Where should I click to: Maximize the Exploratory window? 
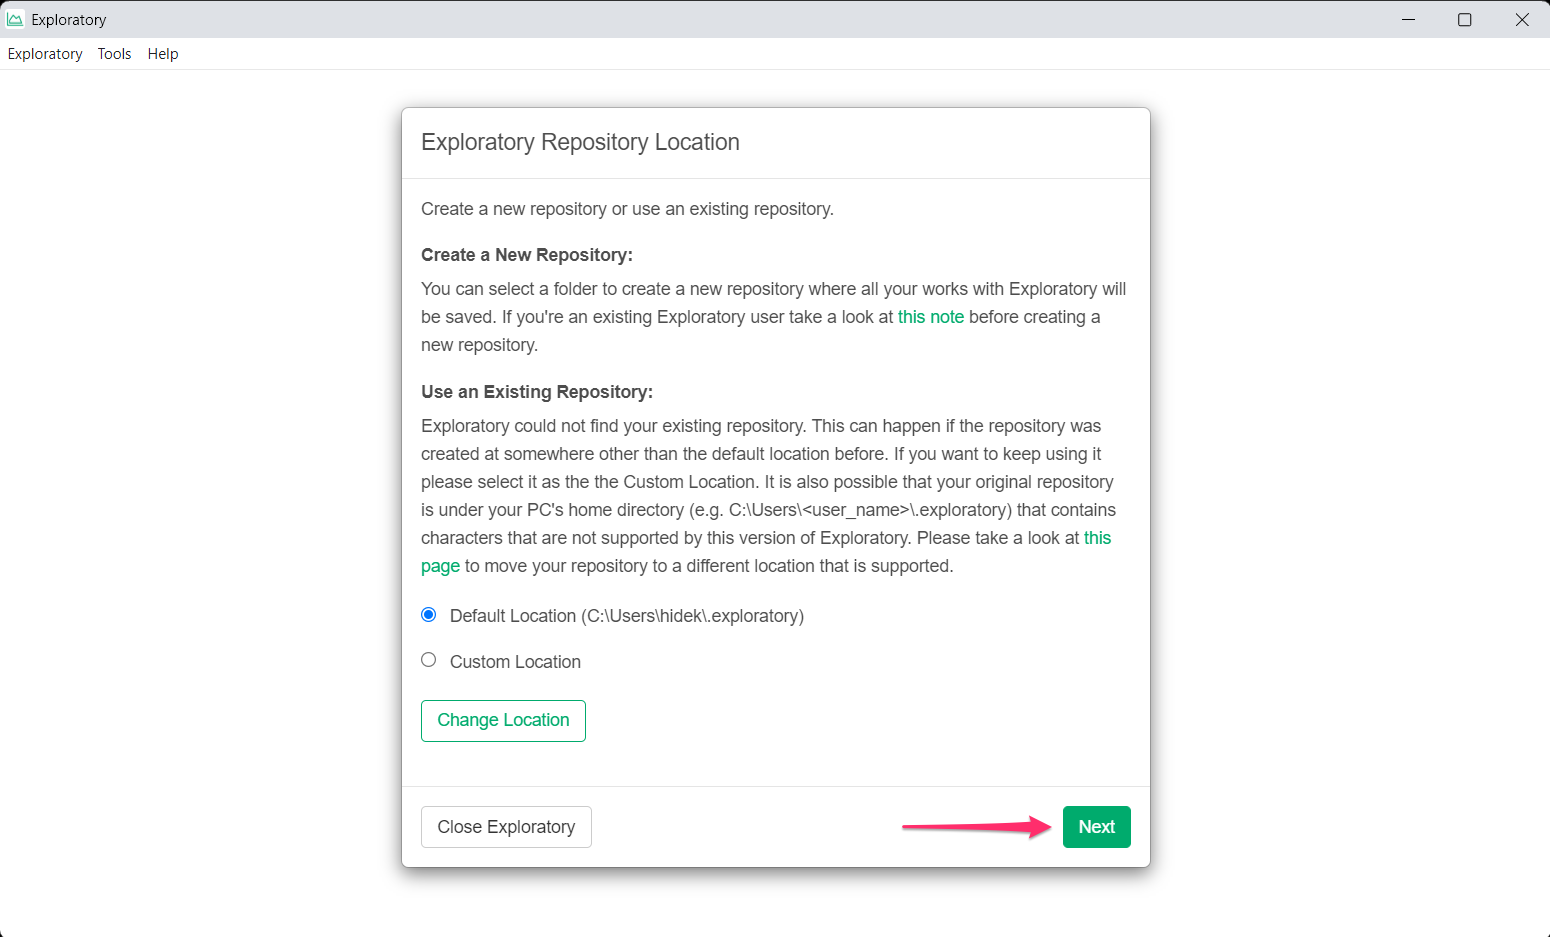1464,19
